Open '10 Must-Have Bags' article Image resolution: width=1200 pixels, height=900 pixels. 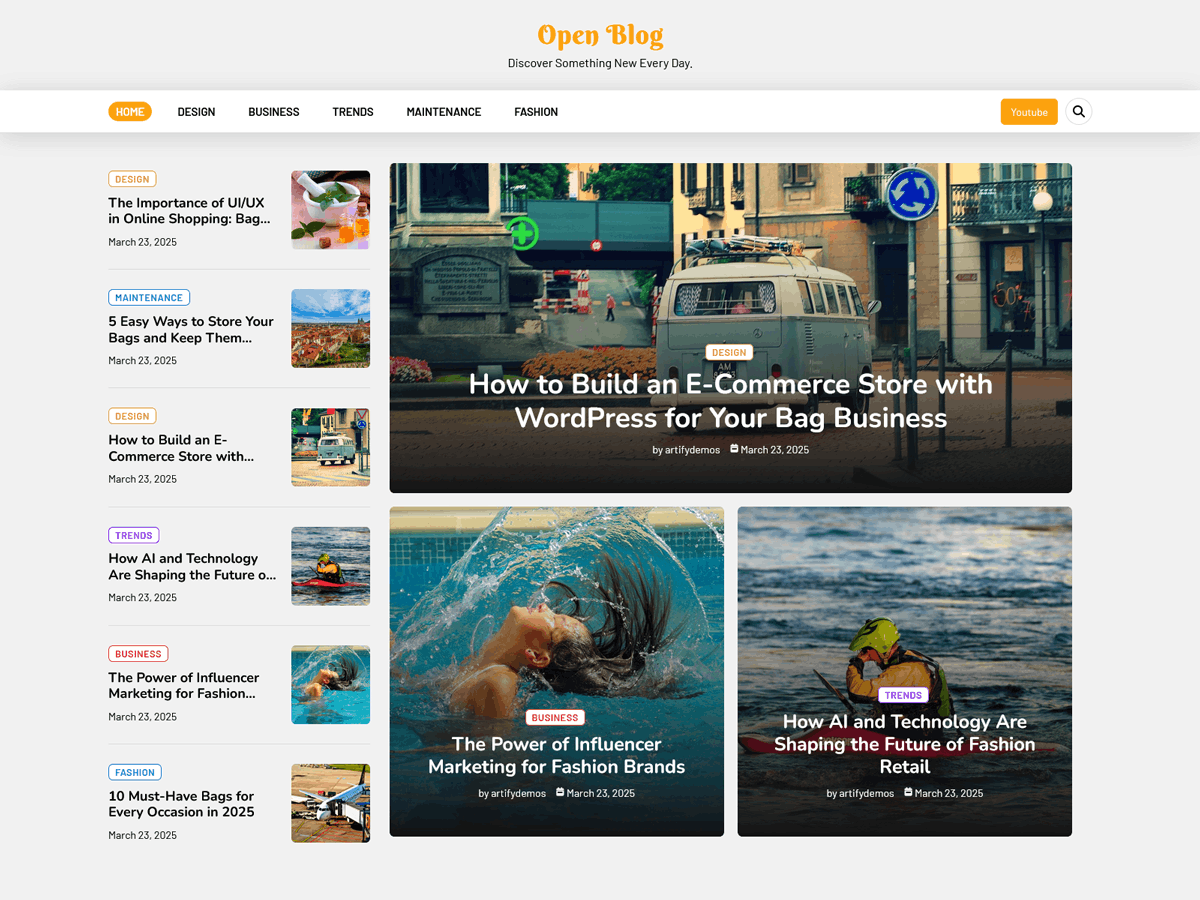coord(182,804)
